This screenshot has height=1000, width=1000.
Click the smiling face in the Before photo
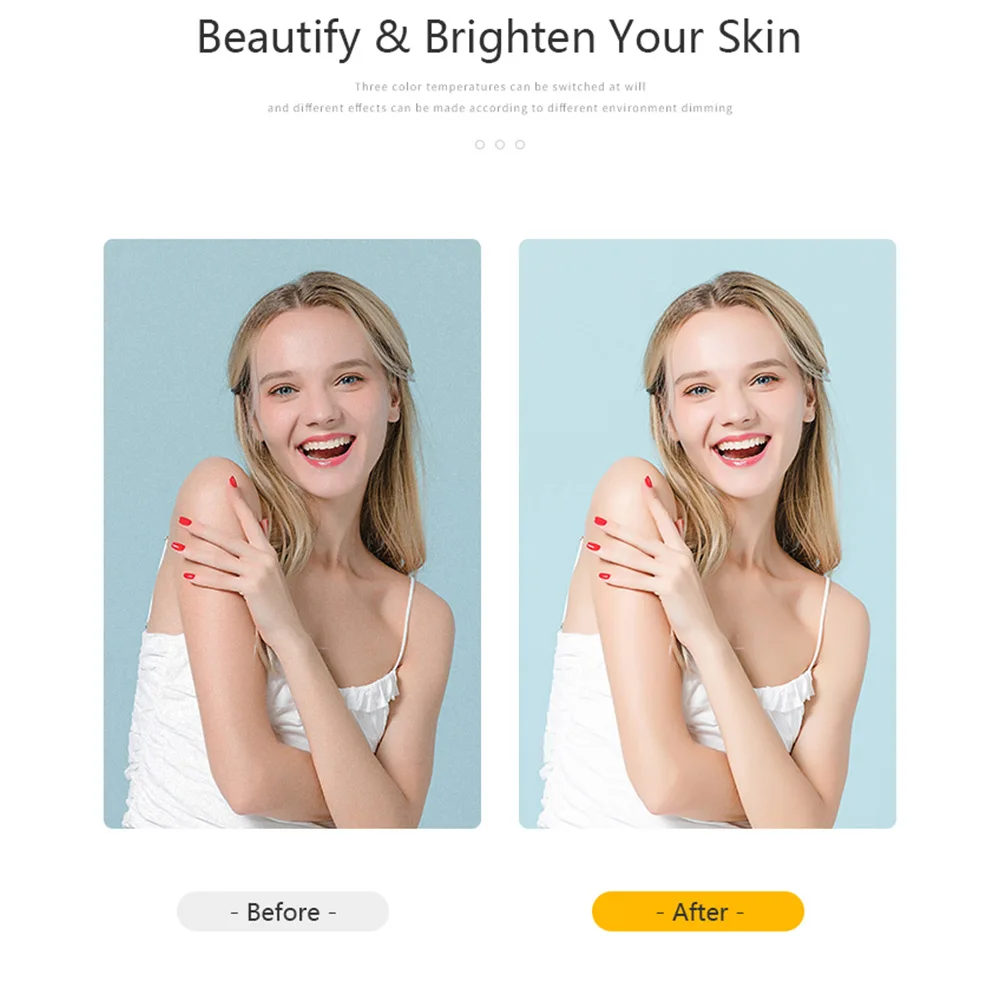[322, 402]
